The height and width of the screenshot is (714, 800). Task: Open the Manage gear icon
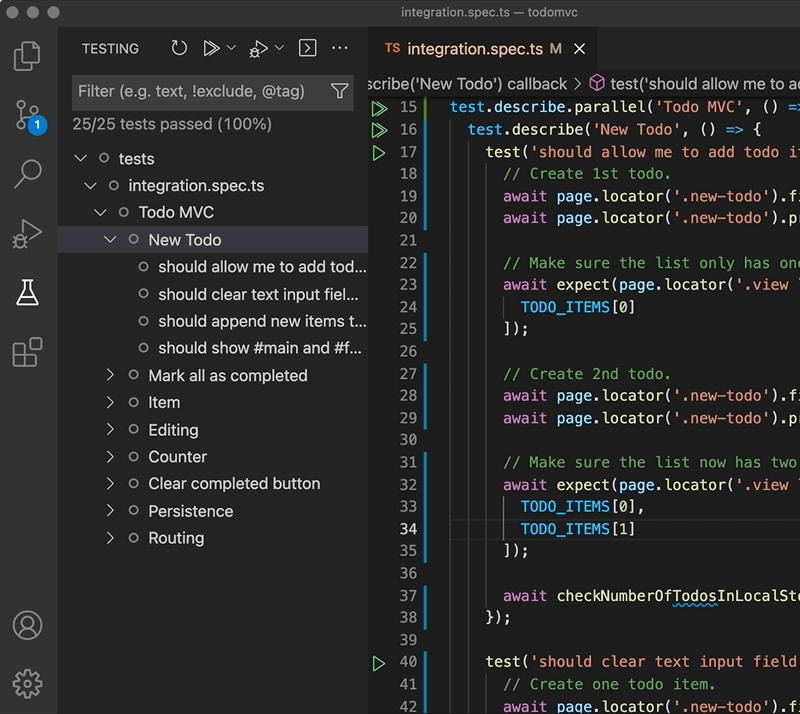tap(28, 684)
